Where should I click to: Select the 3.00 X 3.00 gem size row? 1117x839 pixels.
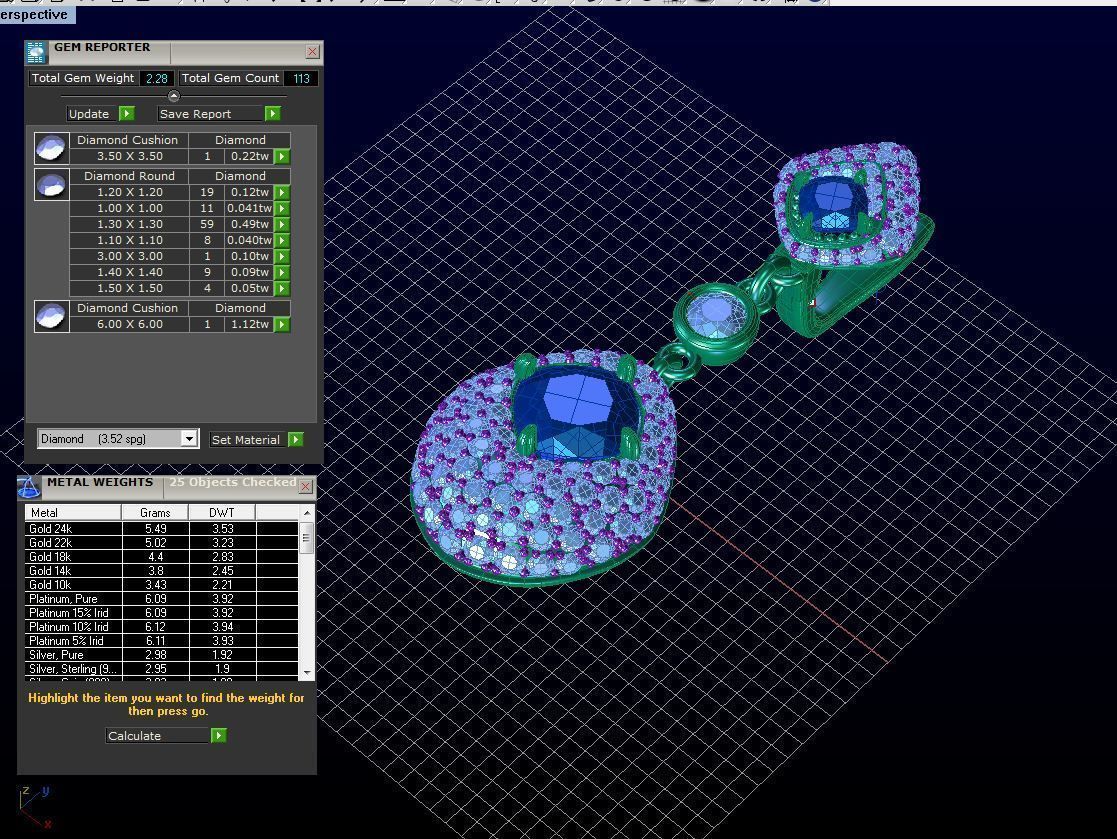tap(180, 256)
